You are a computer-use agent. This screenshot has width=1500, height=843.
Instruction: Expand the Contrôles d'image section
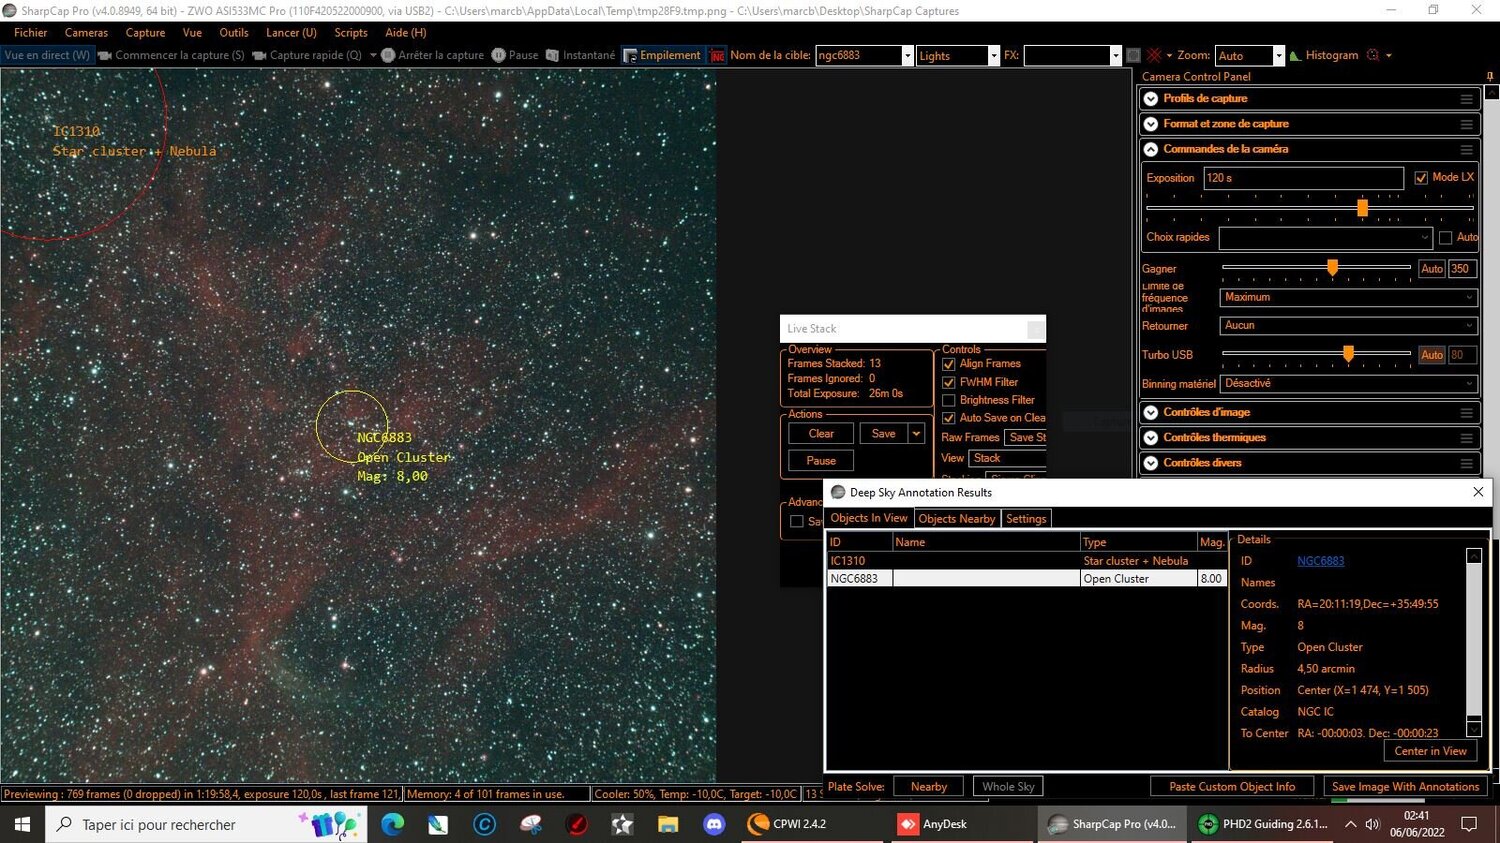1150,412
